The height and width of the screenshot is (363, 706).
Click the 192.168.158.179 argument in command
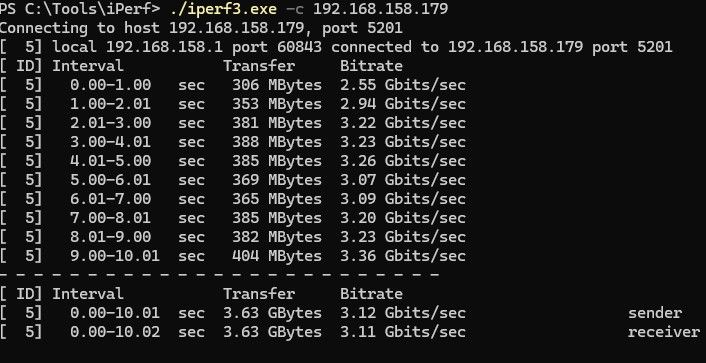[x=380, y=8]
